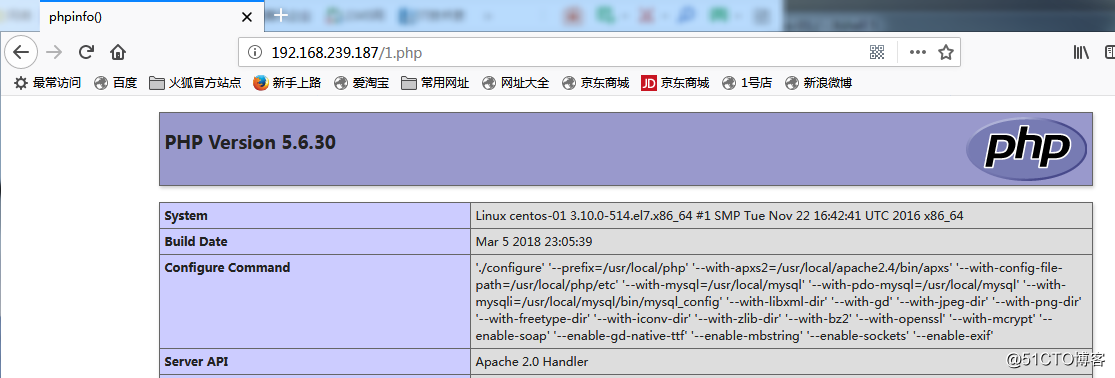Click the Apache 2.0 Handler value
The image size is (1115, 378).
coord(531,362)
